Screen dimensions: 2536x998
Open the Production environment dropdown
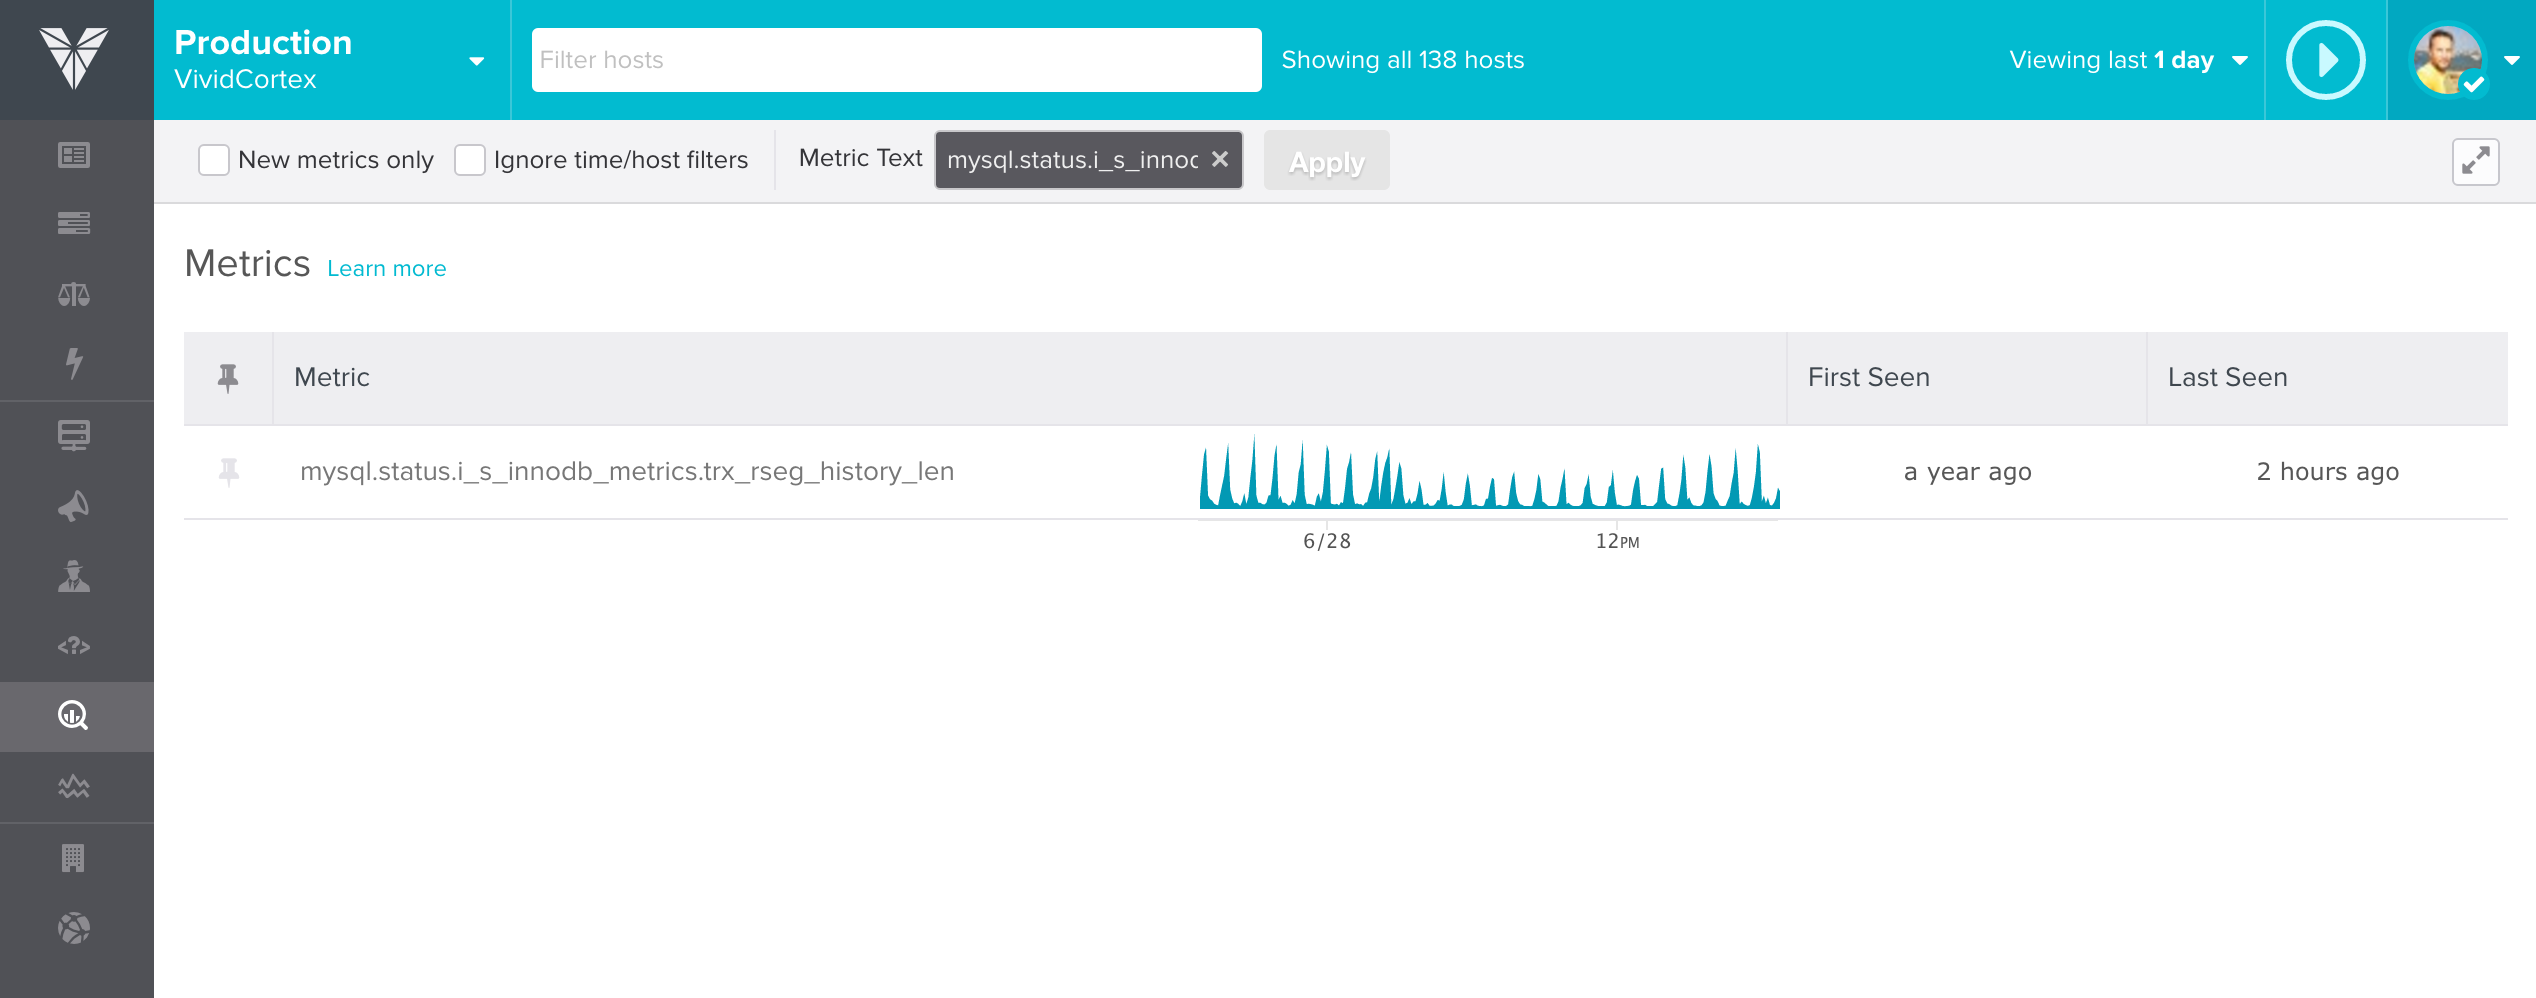330,60
